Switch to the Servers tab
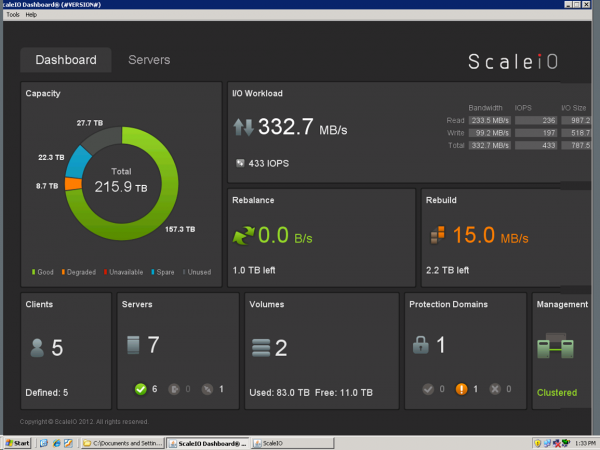 149,60
